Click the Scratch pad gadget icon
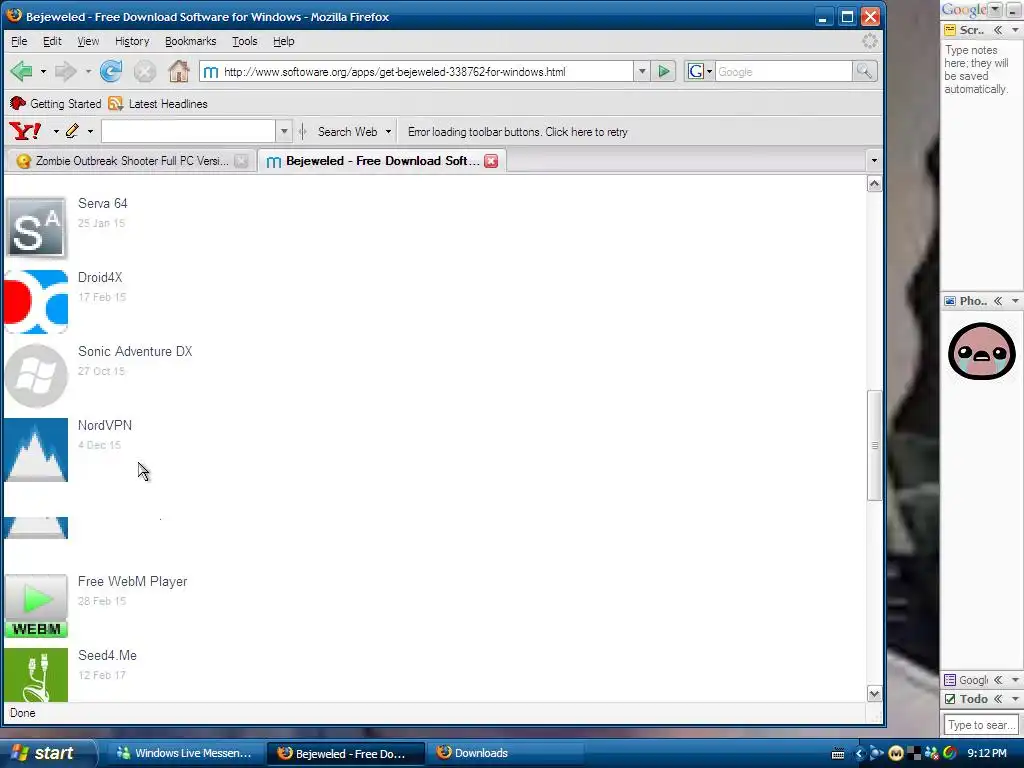This screenshot has height=768, width=1024. point(950,30)
